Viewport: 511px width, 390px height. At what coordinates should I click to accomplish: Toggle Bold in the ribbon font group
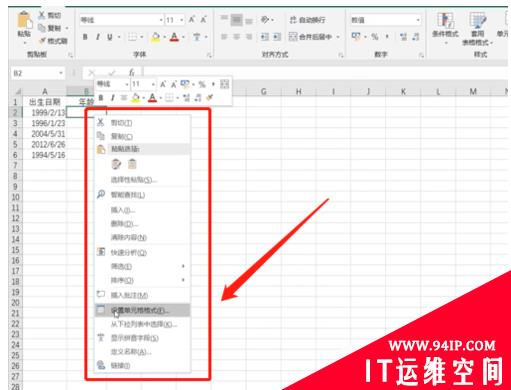pyautogui.click(x=85, y=37)
